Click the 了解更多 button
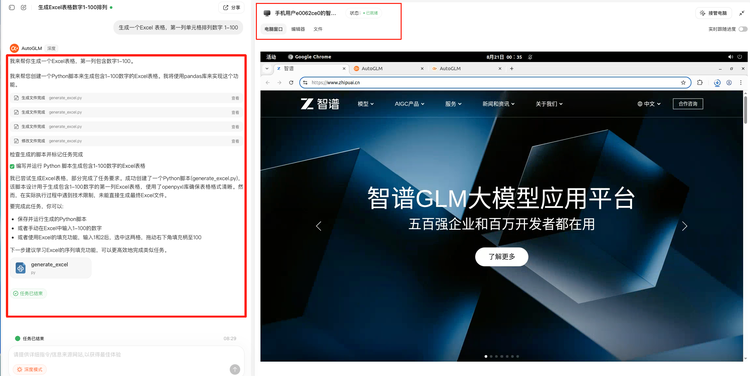This screenshot has width=750, height=376. (502, 257)
